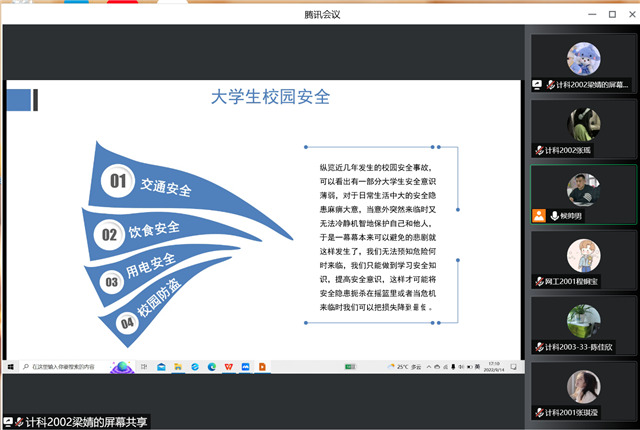Click the 01 number circle on slide
The width and height of the screenshot is (640, 430).
(118, 181)
